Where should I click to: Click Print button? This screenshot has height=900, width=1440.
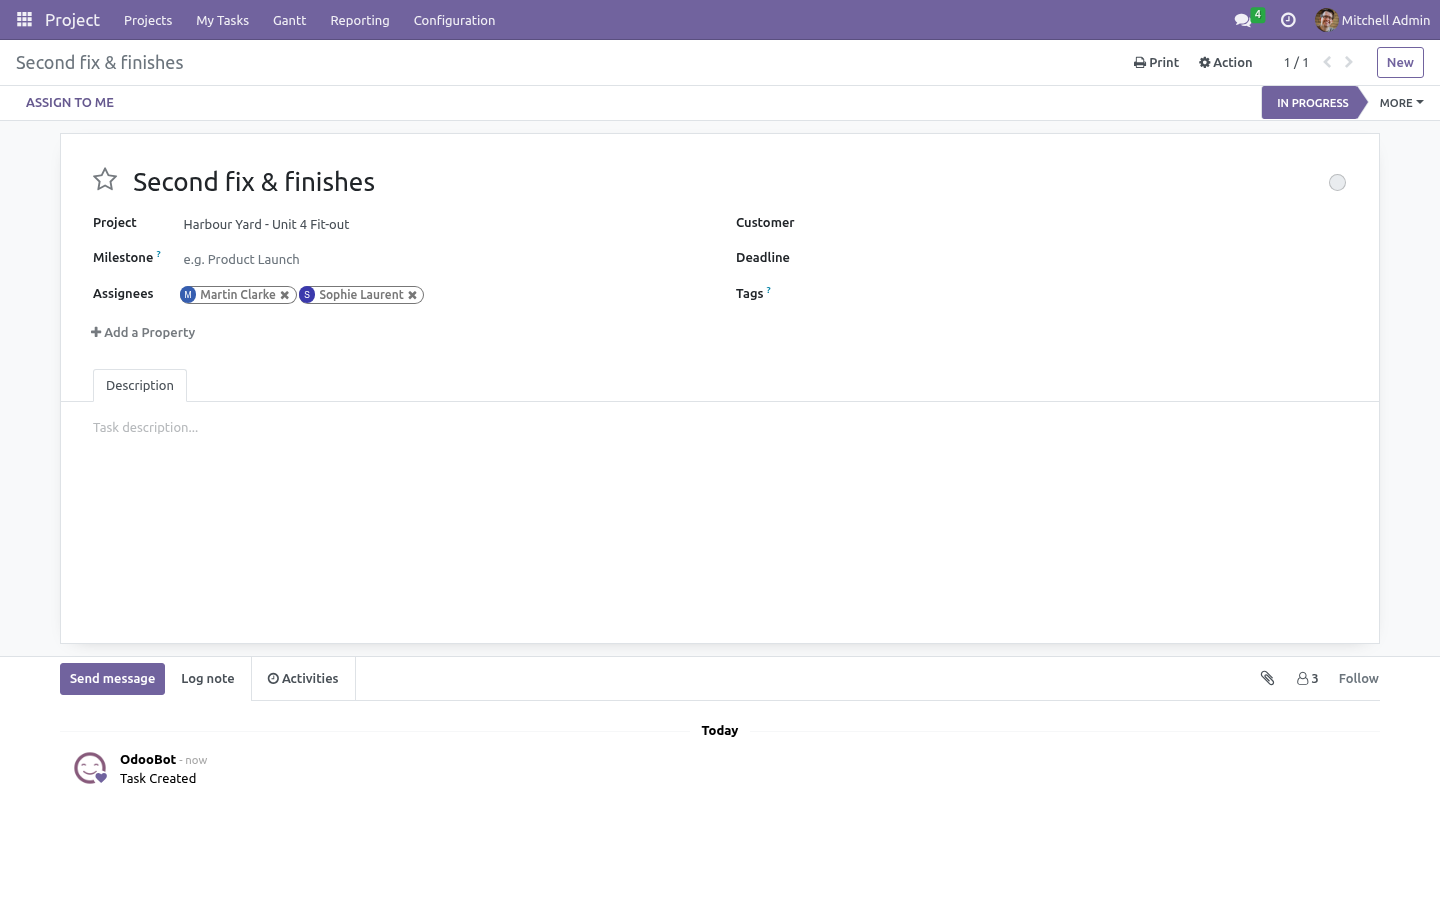pos(1156,62)
